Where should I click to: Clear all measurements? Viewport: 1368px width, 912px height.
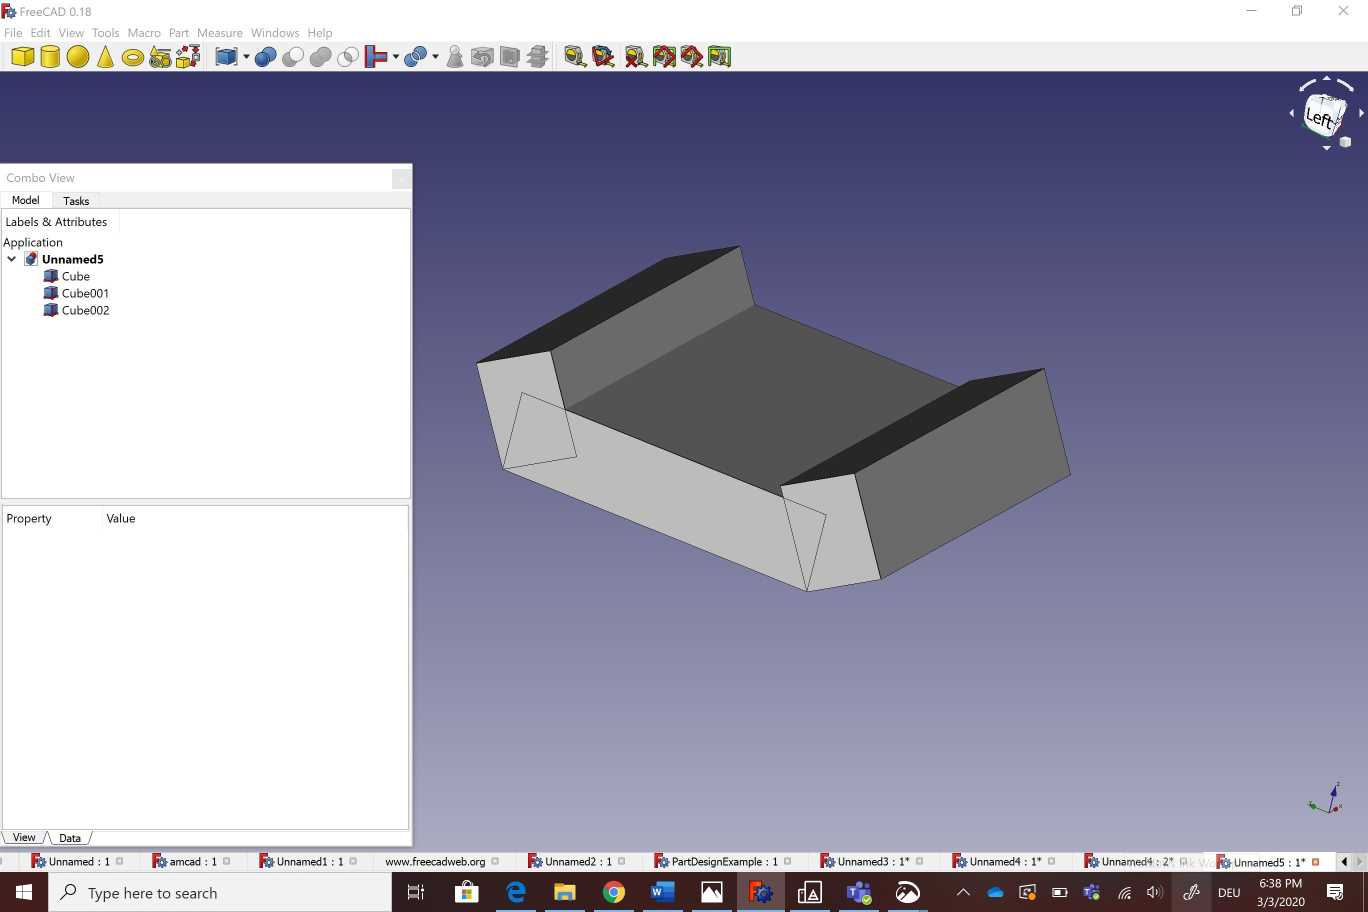(x=635, y=57)
